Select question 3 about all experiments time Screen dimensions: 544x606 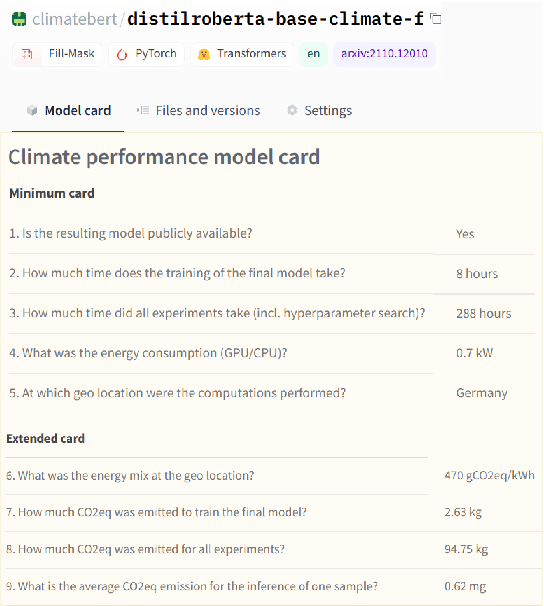tap(217, 313)
